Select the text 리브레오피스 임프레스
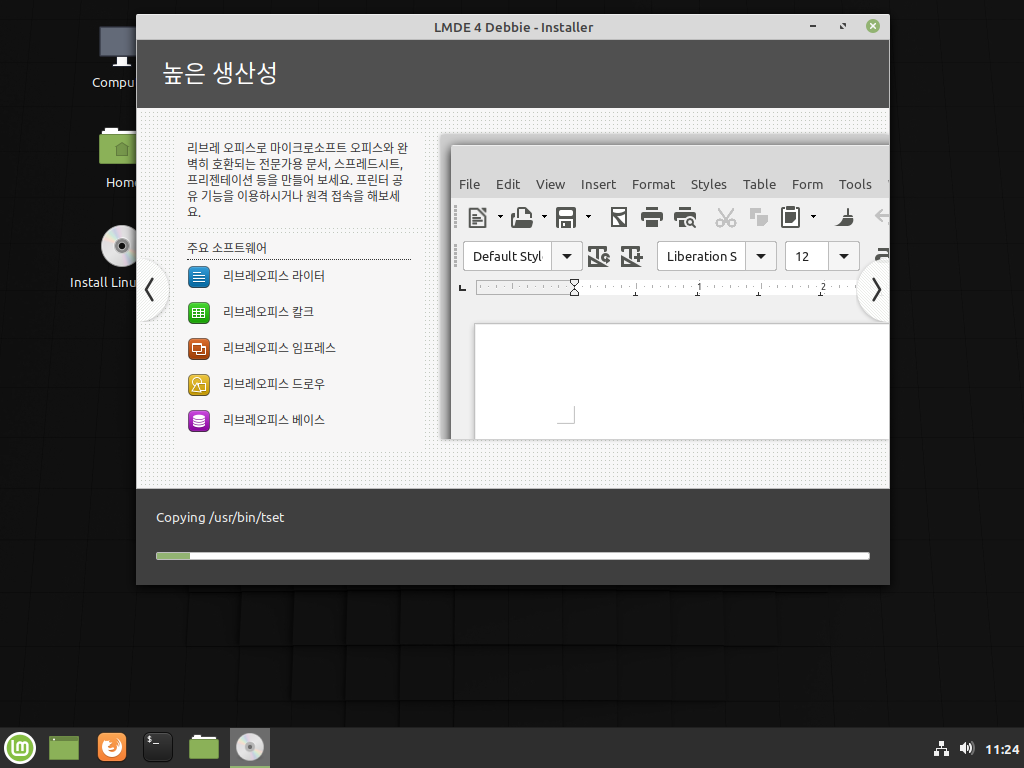The height and width of the screenshot is (768, 1024). [279, 348]
